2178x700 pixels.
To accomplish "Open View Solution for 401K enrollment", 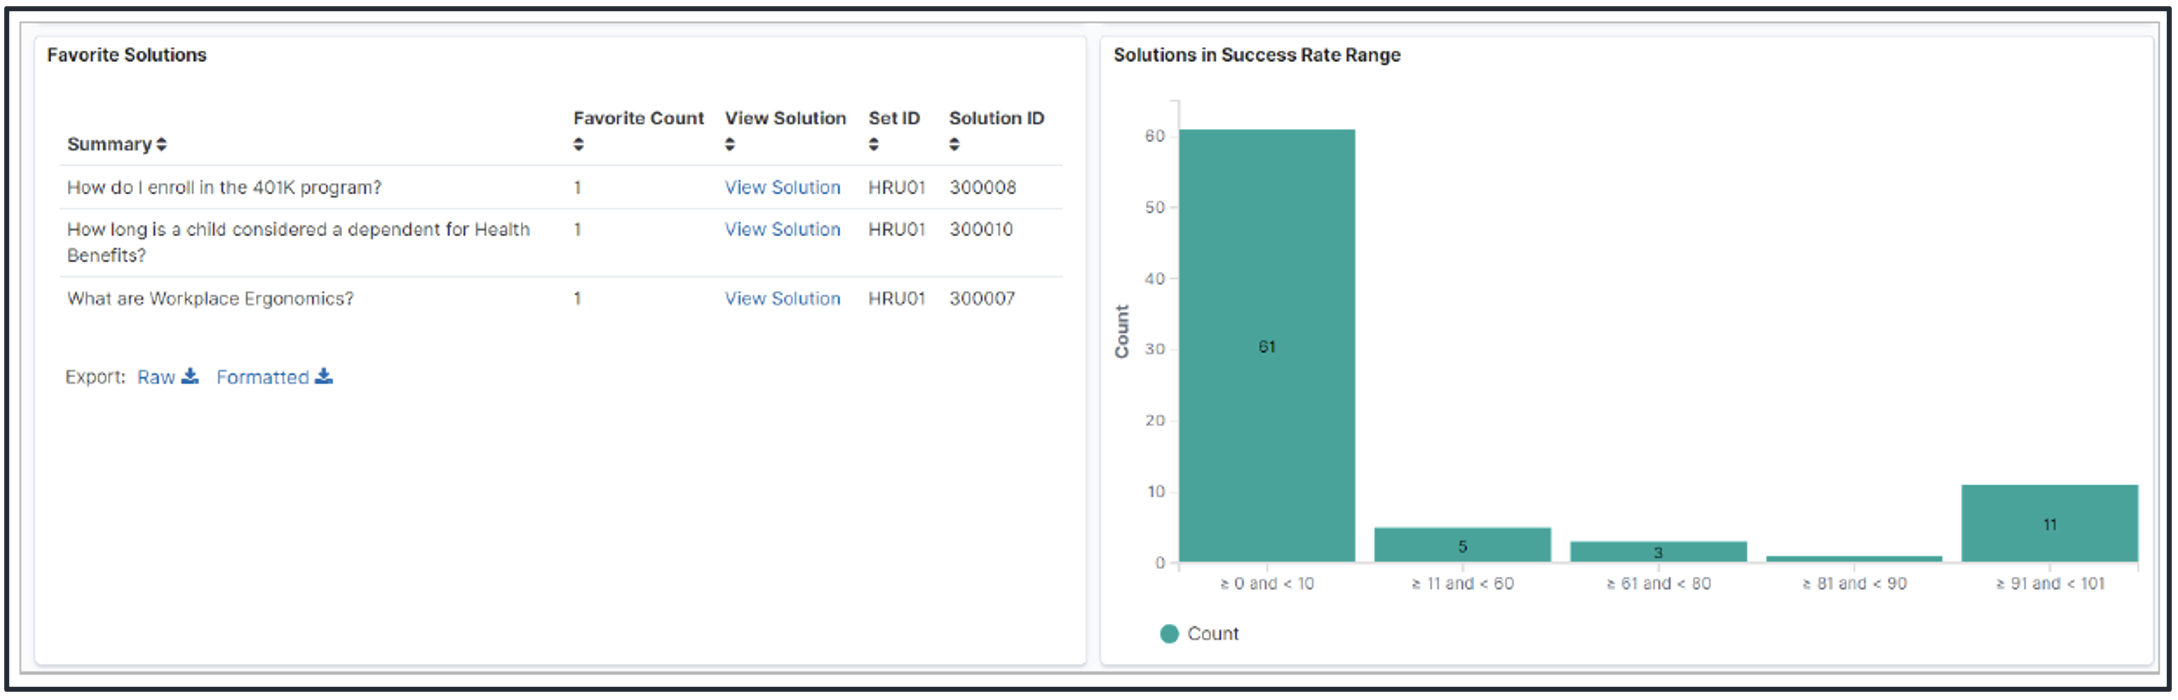I will [x=782, y=188].
